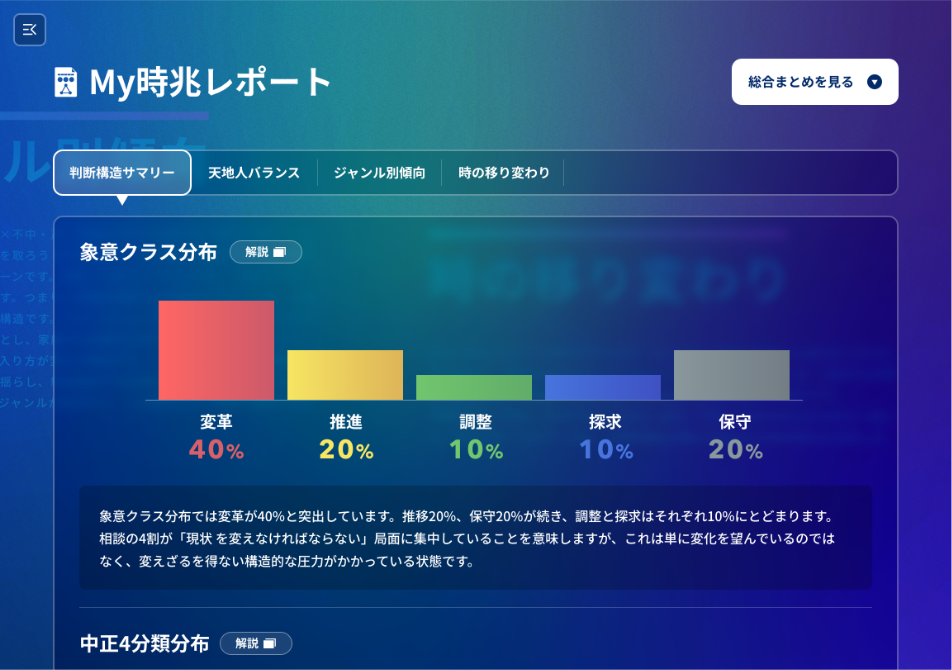The image size is (952, 670).
Task: Select the yellow 推進 bar
Action: pos(345,375)
